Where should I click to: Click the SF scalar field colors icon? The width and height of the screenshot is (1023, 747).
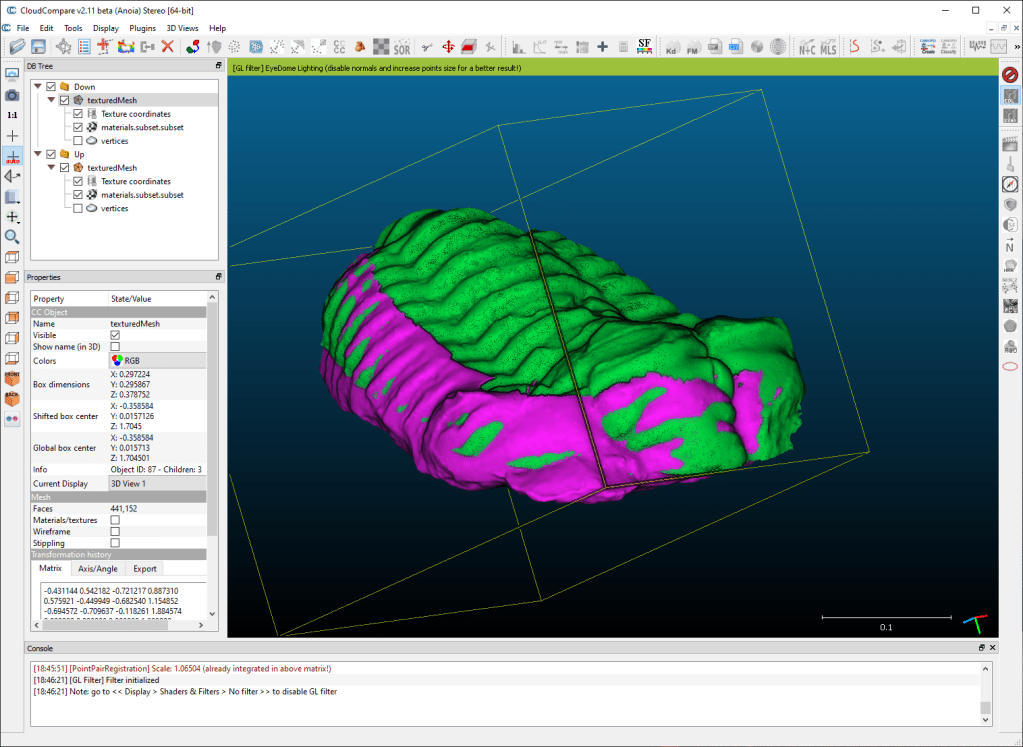point(644,47)
